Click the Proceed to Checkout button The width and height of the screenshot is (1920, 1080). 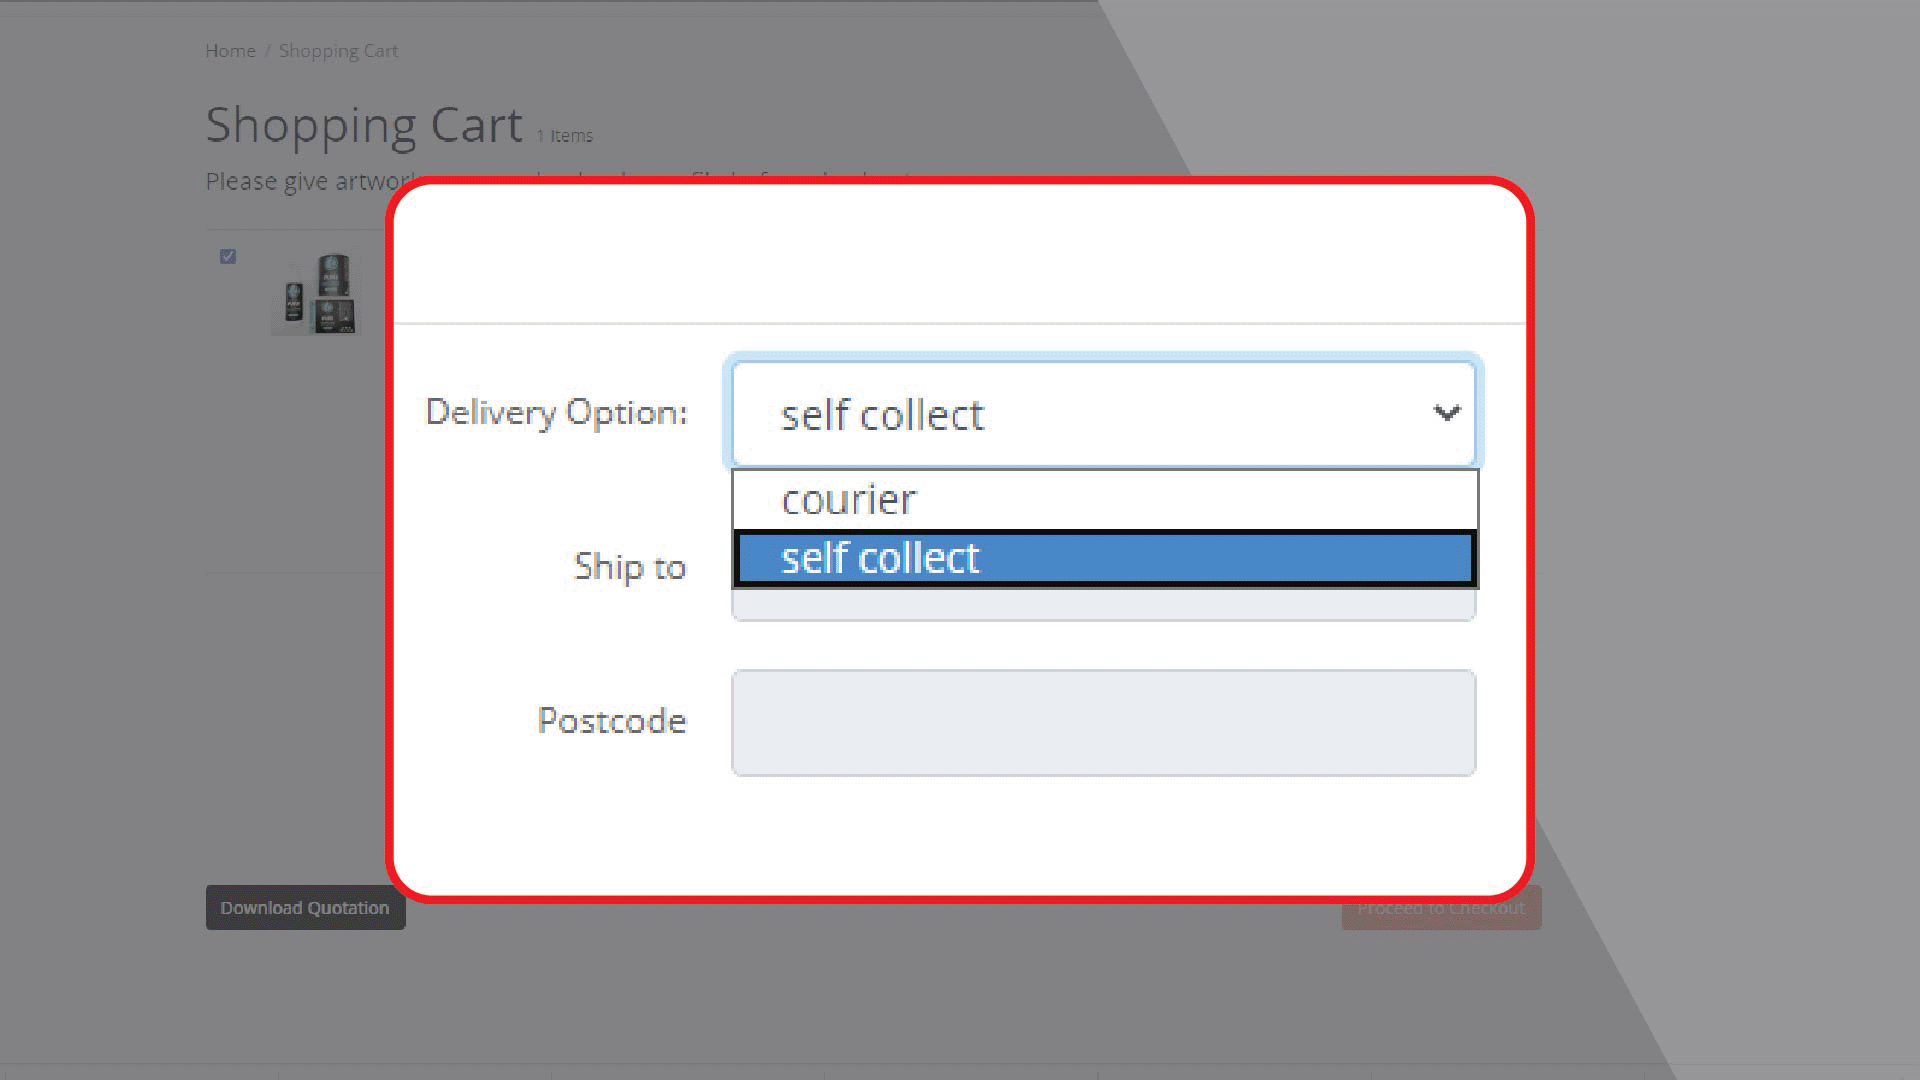click(x=1441, y=908)
